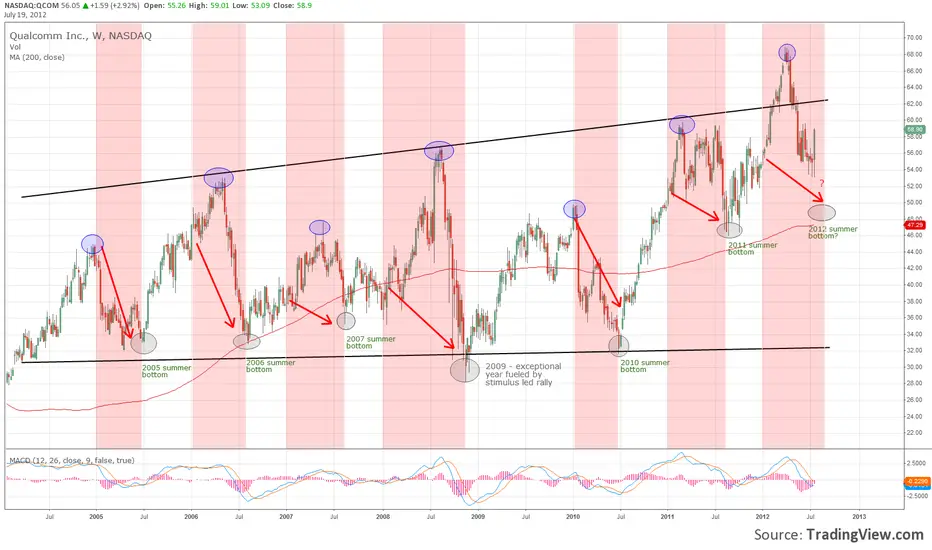Select the 2006 summer bottom annotation

tap(270, 366)
